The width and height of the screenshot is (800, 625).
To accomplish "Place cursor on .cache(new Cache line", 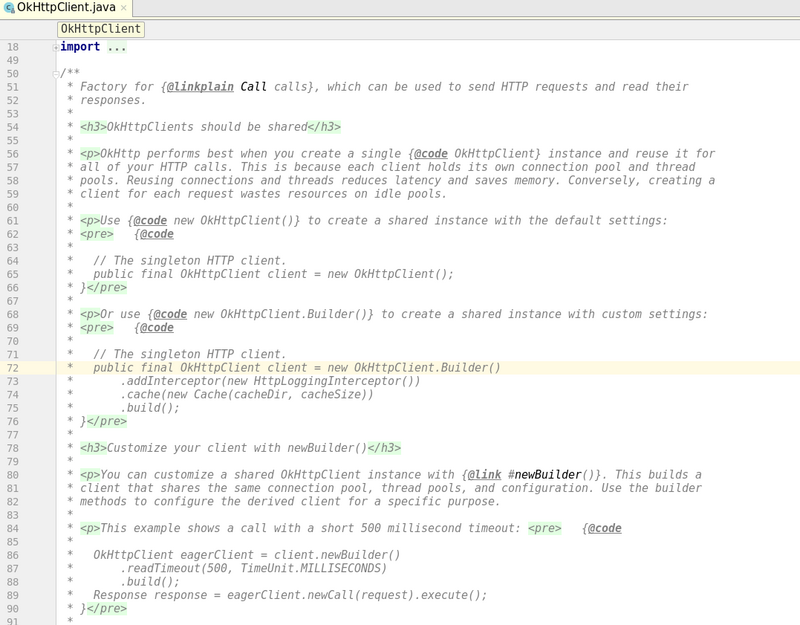I will (x=246, y=395).
